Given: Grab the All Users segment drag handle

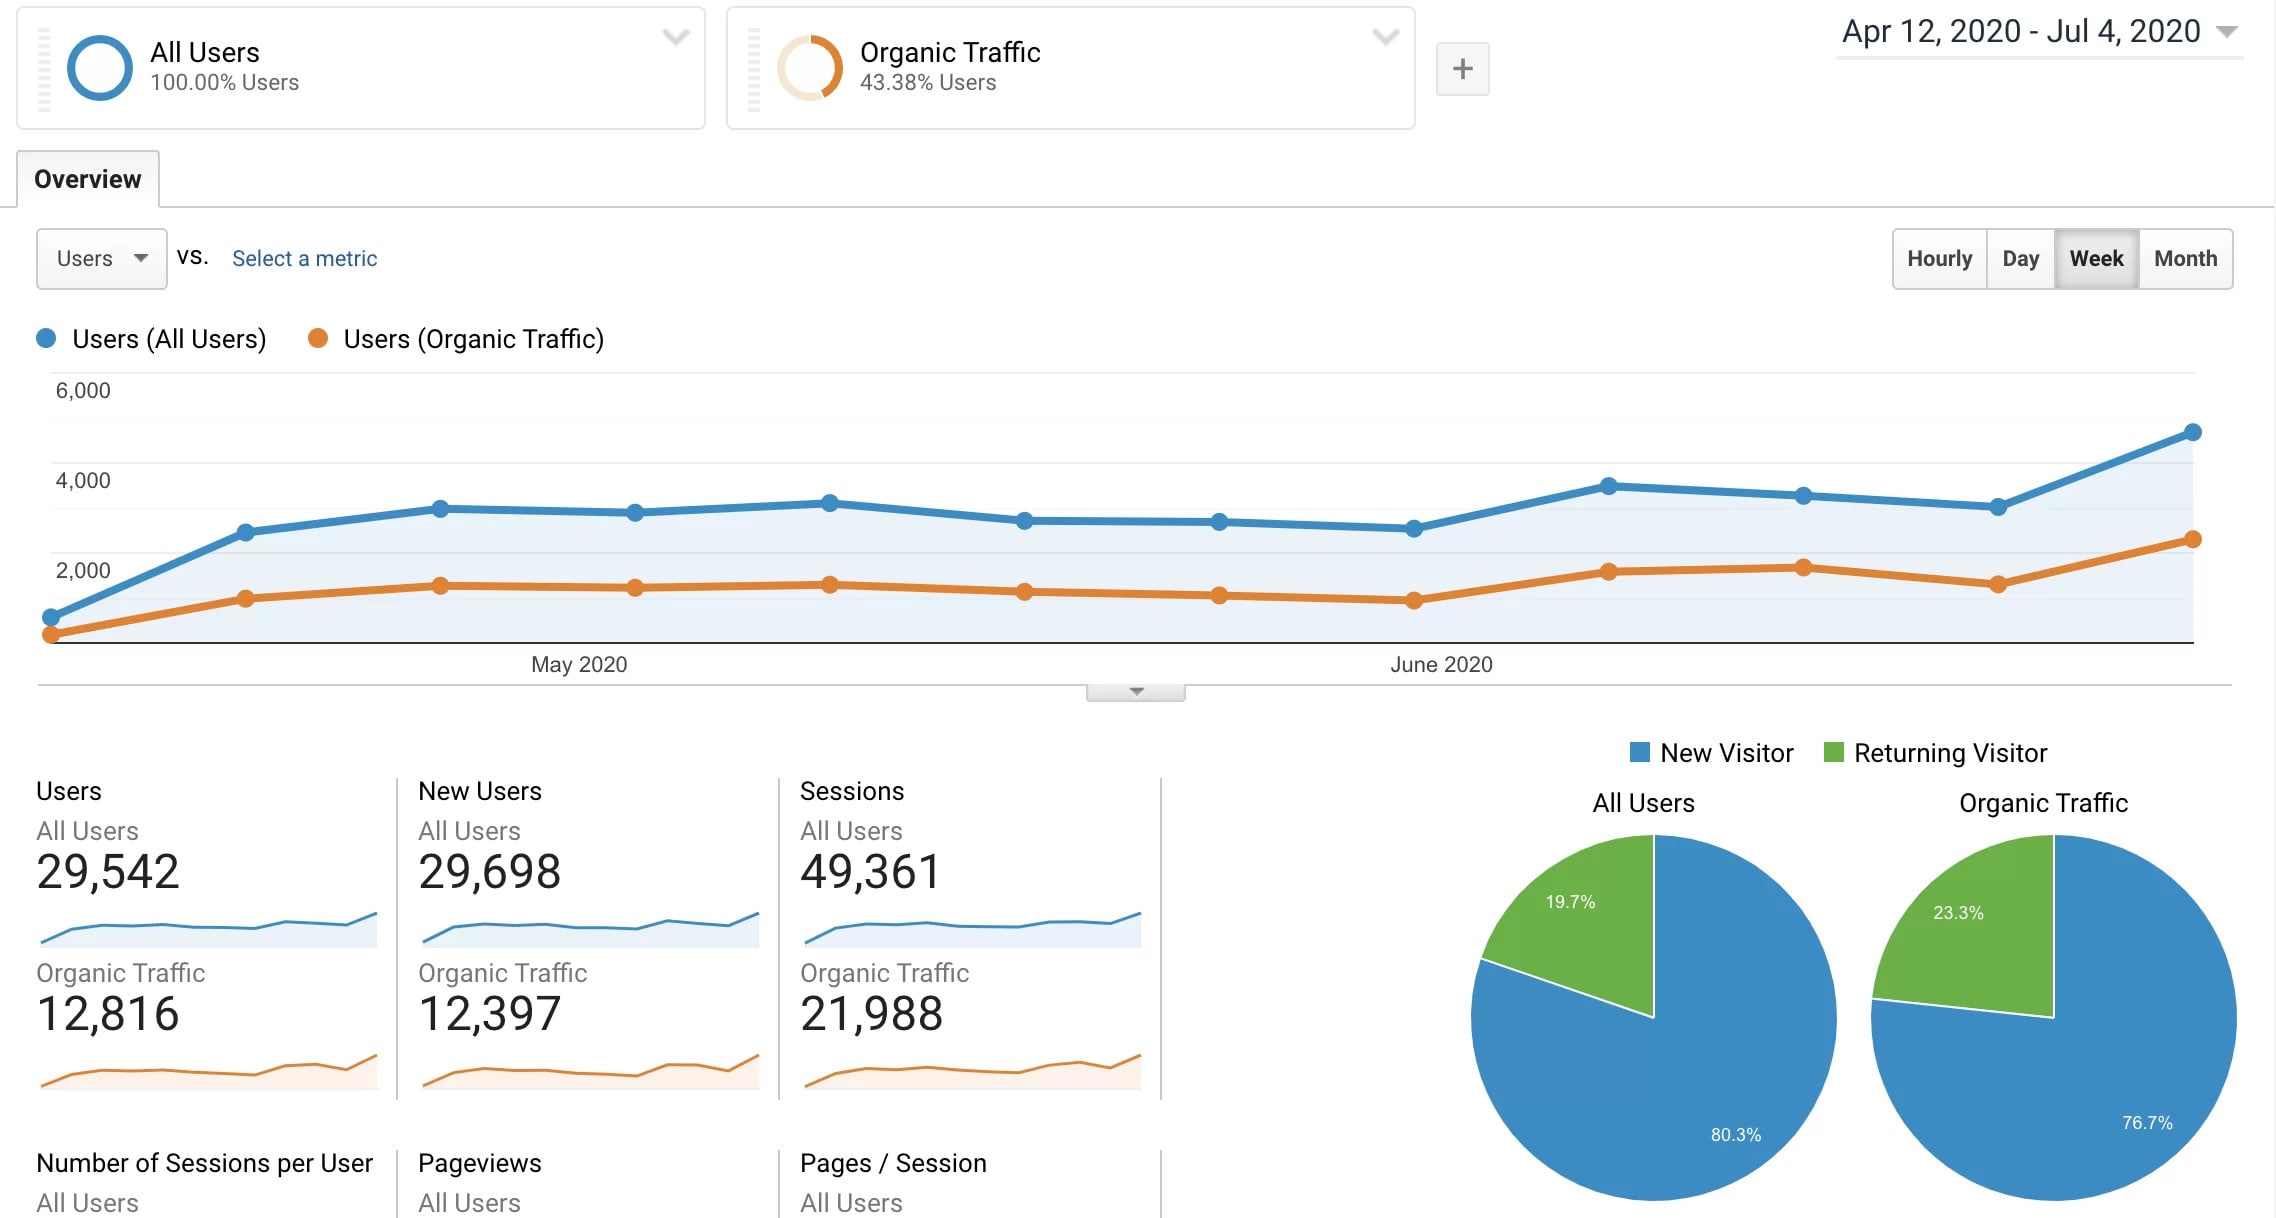Looking at the screenshot, I should point(43,68).
